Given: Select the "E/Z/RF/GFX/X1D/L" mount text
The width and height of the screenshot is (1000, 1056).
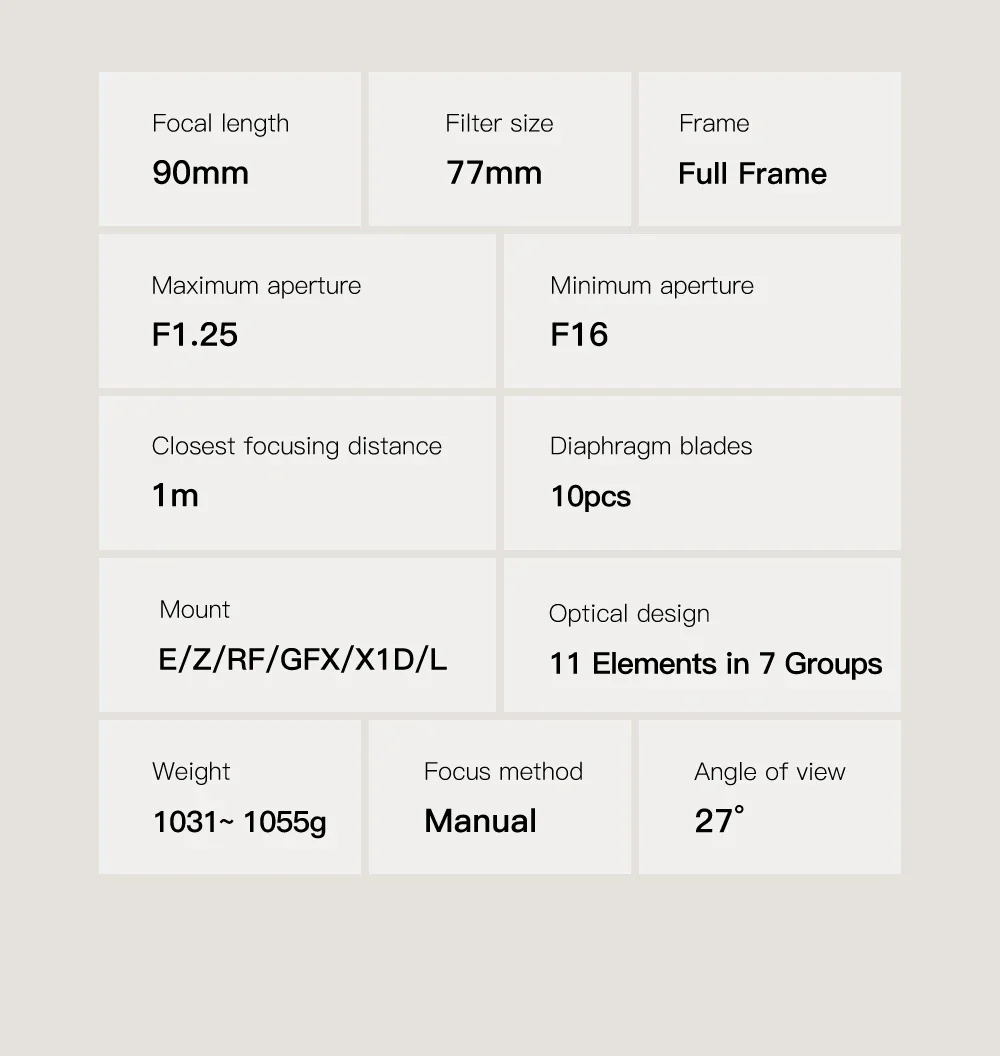Looking at the screenshot, I should [x=303, y=660].
